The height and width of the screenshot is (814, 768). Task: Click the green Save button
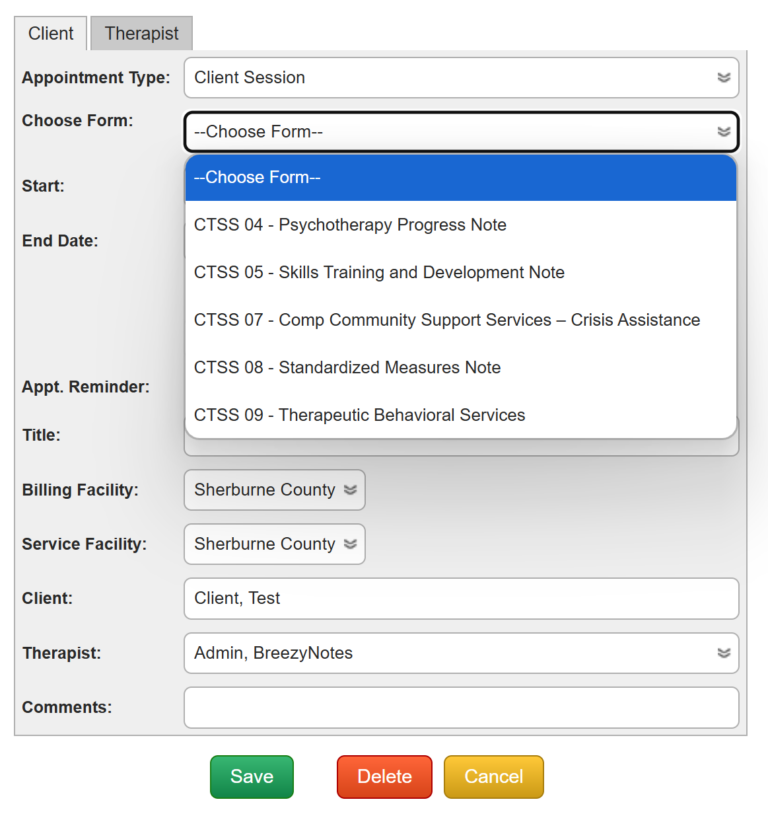point(252,777)
